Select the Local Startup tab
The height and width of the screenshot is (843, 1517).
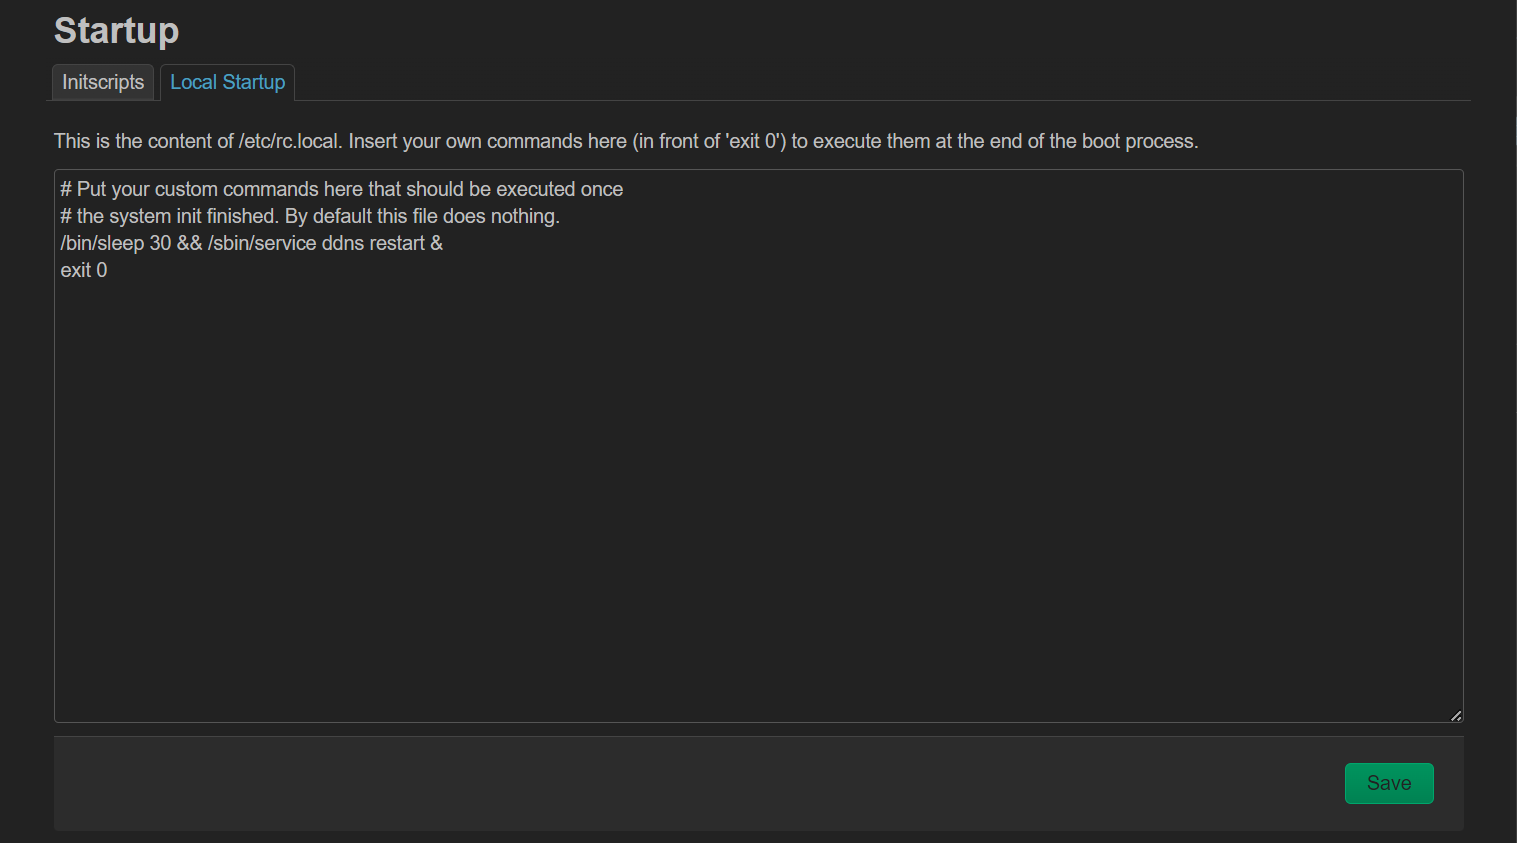(x=227, y=82)
